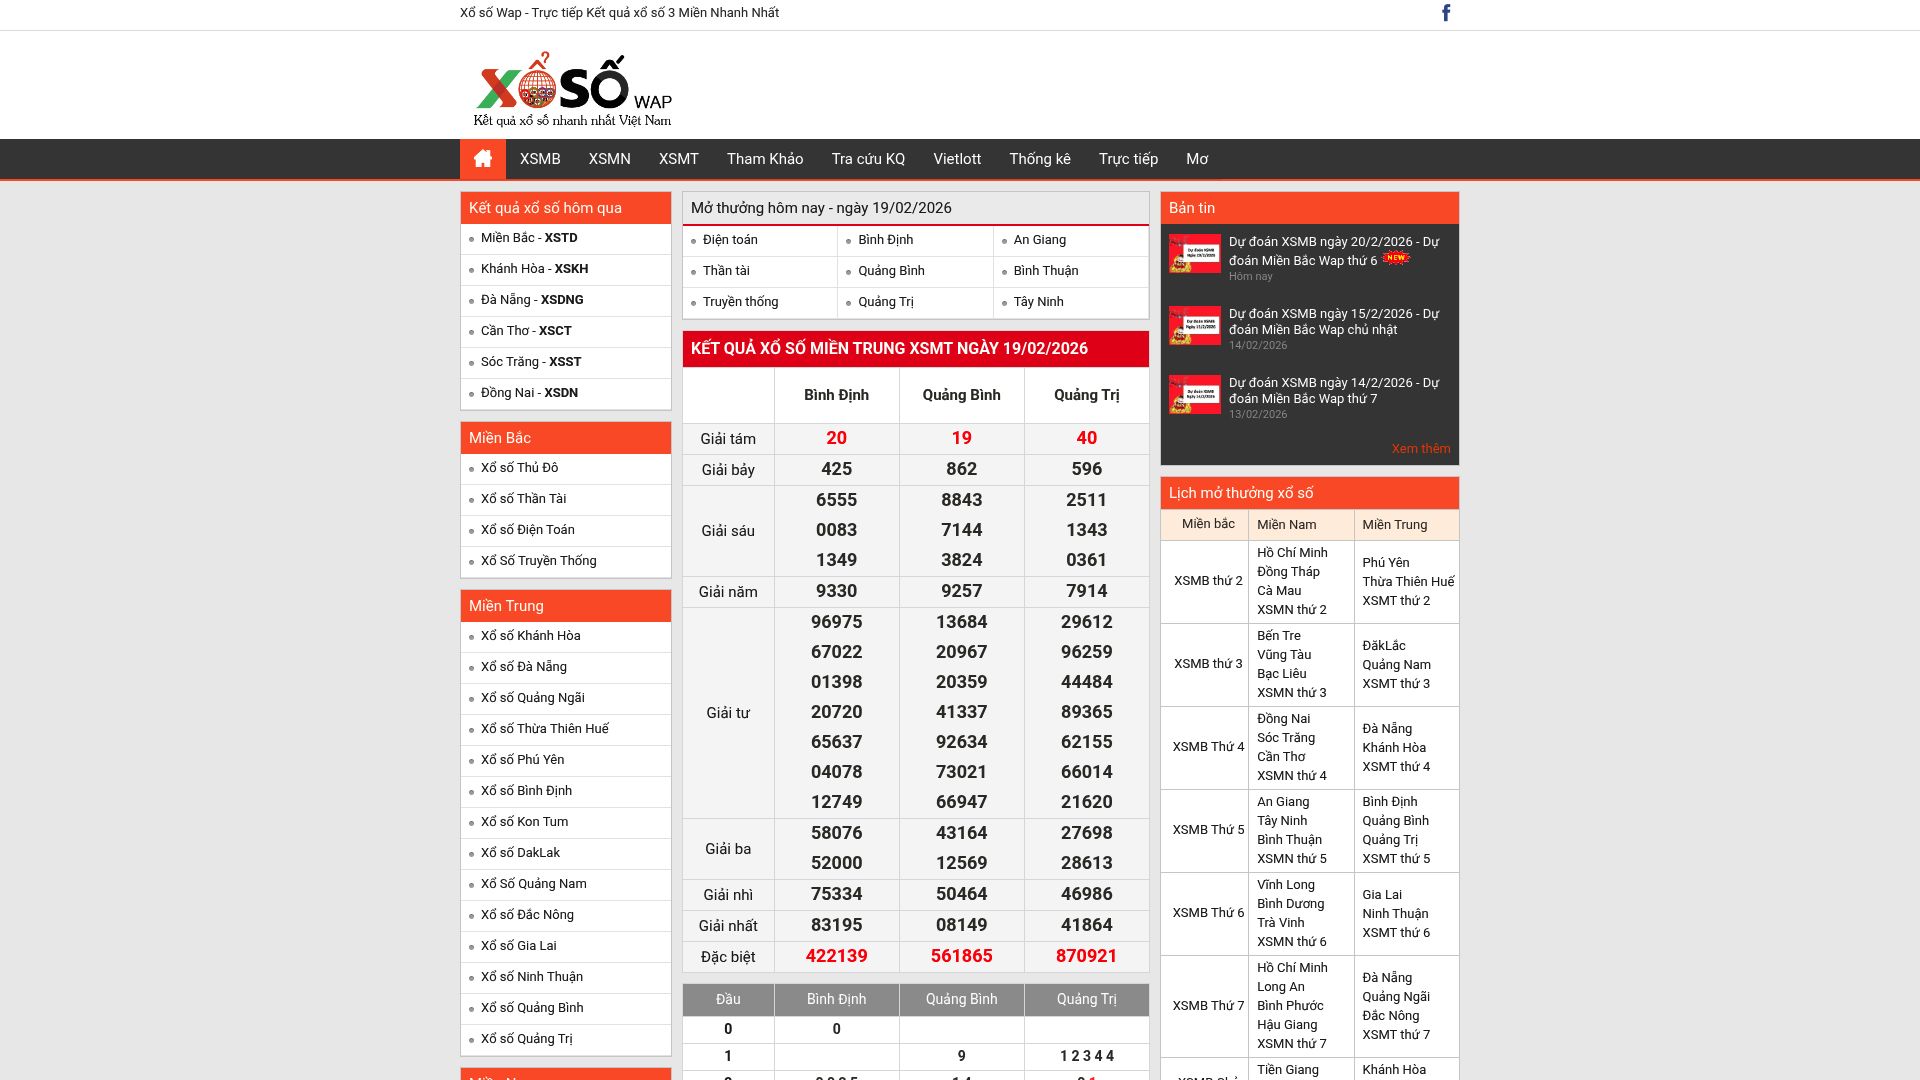The width and height of the screenshot is (1920, 1080).
Task: Open the Trực tiếp menu item
Action: [1127, 158]
